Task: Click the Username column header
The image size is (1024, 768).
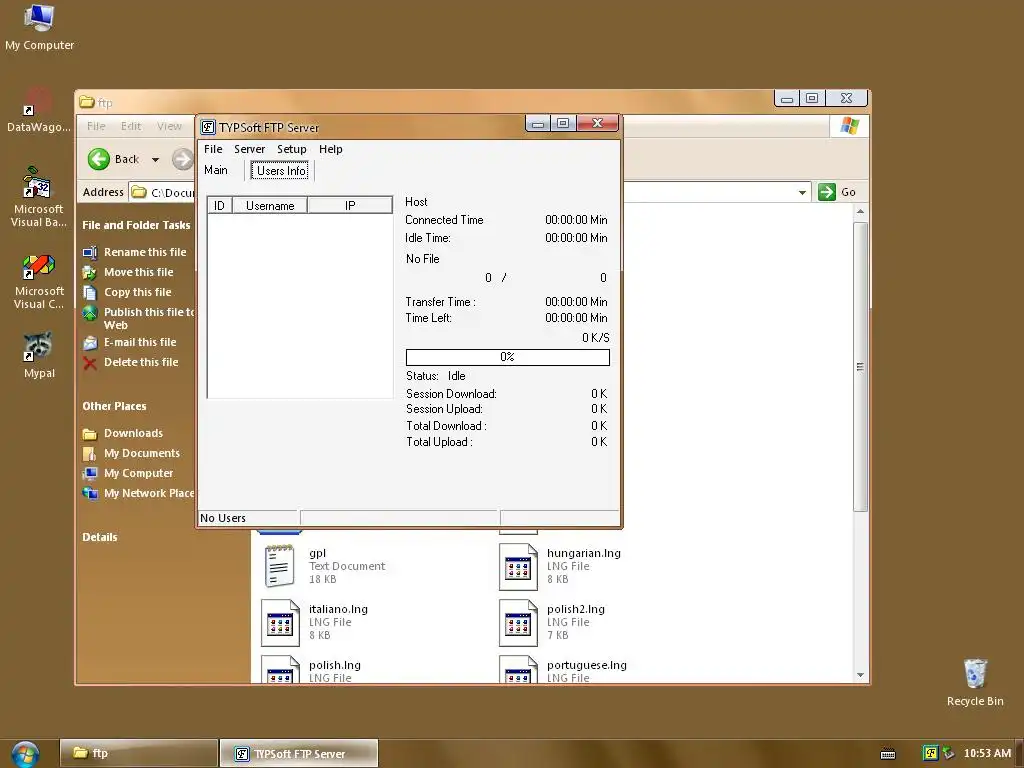Action: [270, 206]
